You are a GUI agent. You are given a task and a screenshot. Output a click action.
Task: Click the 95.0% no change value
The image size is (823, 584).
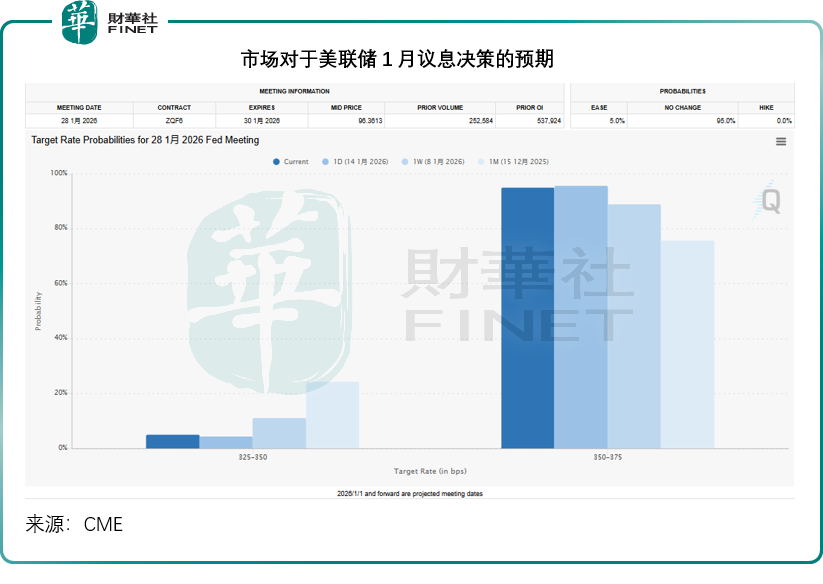725,121
